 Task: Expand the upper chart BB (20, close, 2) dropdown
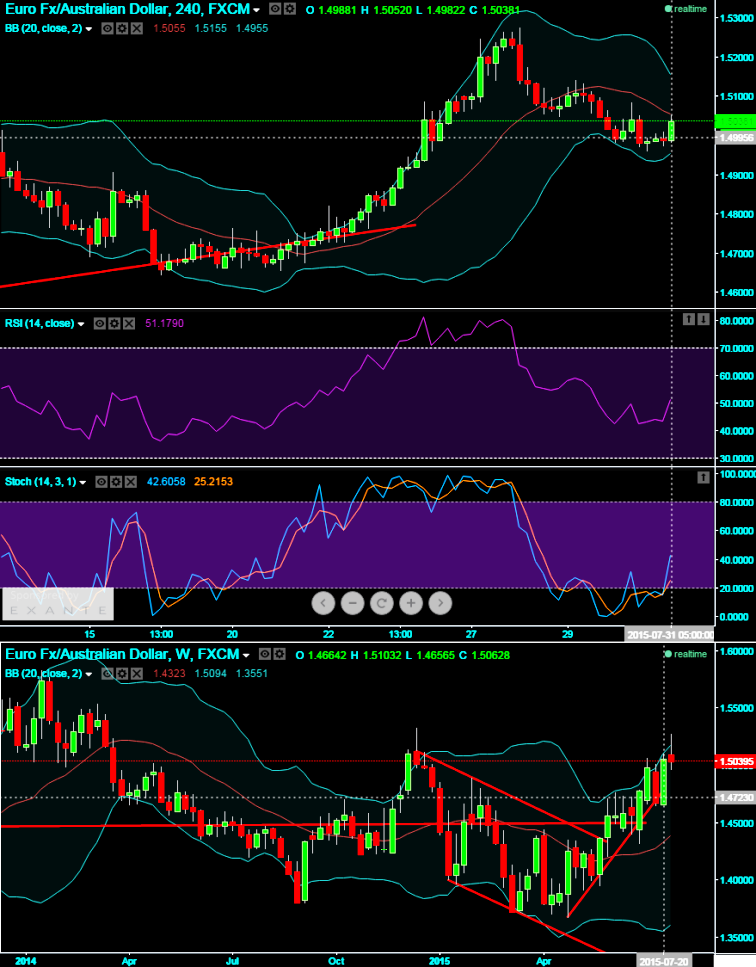(89, 29)
